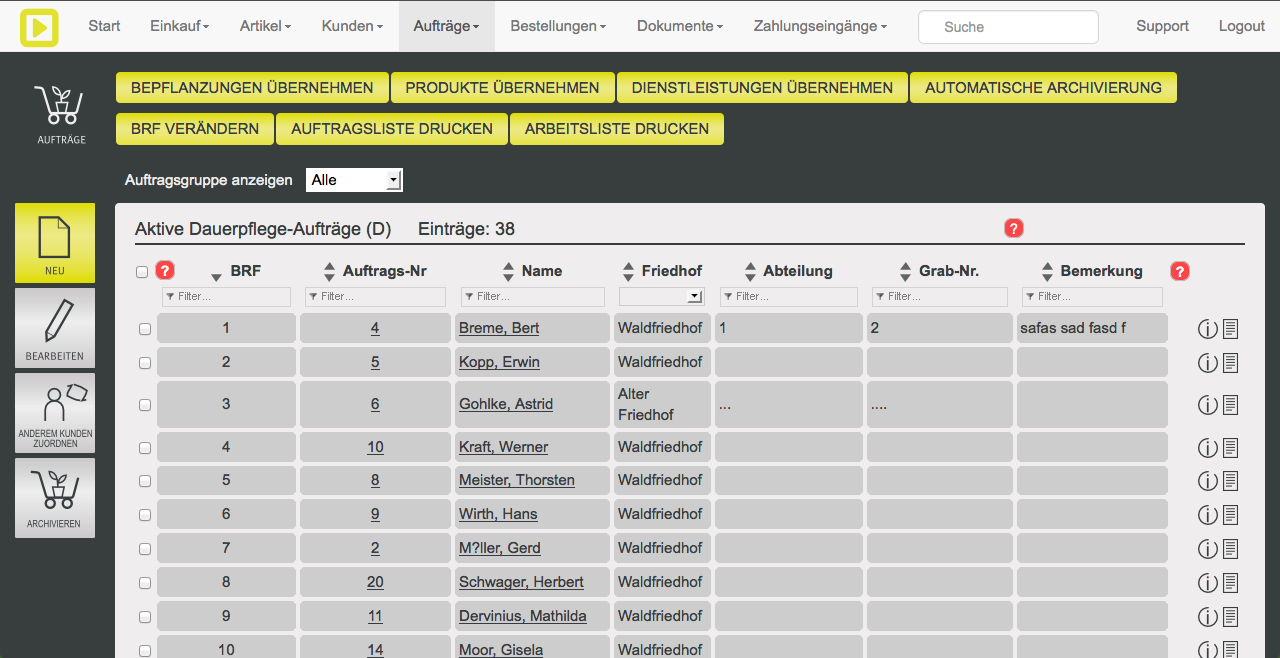The image size is (1280, 658).
Task: Click the yellow play logo icon
Action: point(39,26)
